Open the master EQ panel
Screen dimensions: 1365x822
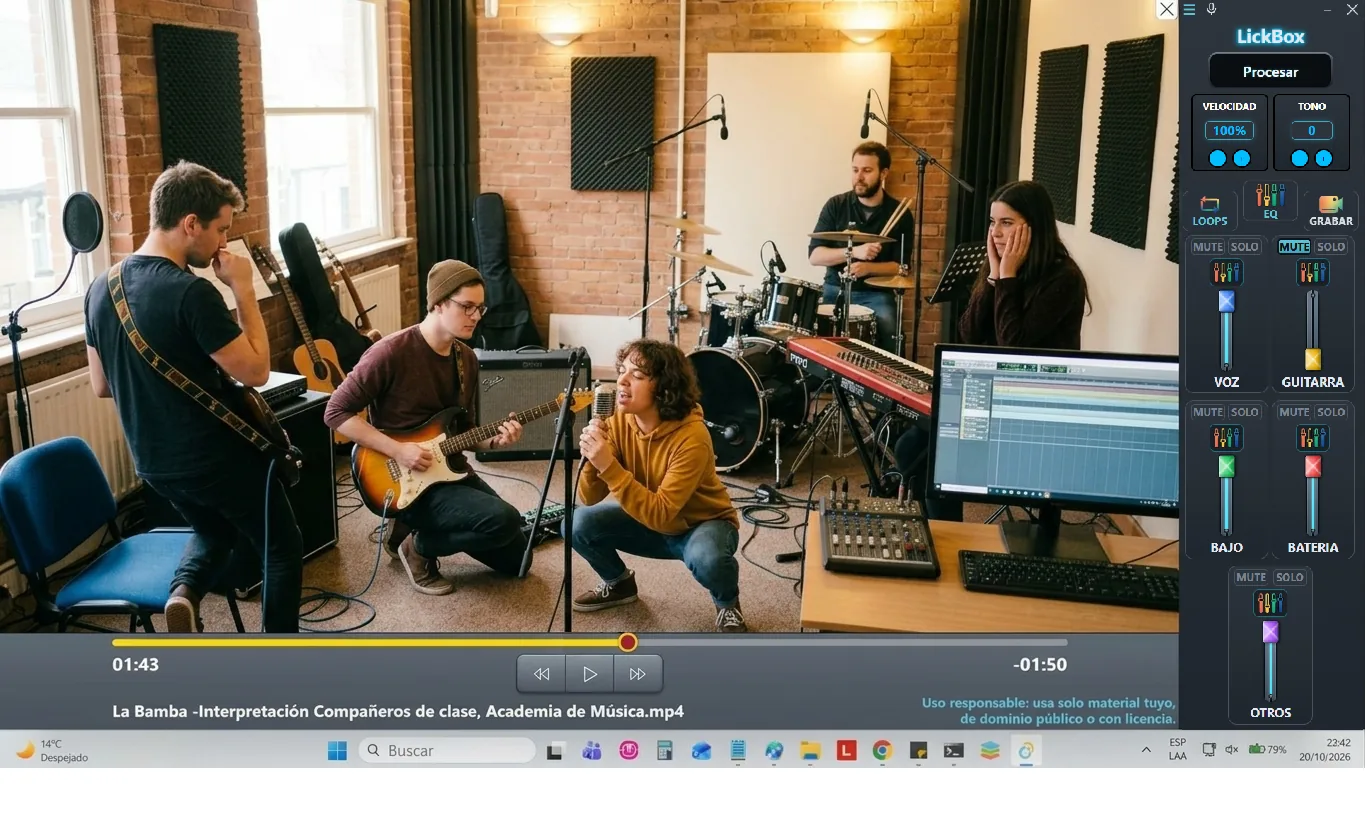(1270, 201)
